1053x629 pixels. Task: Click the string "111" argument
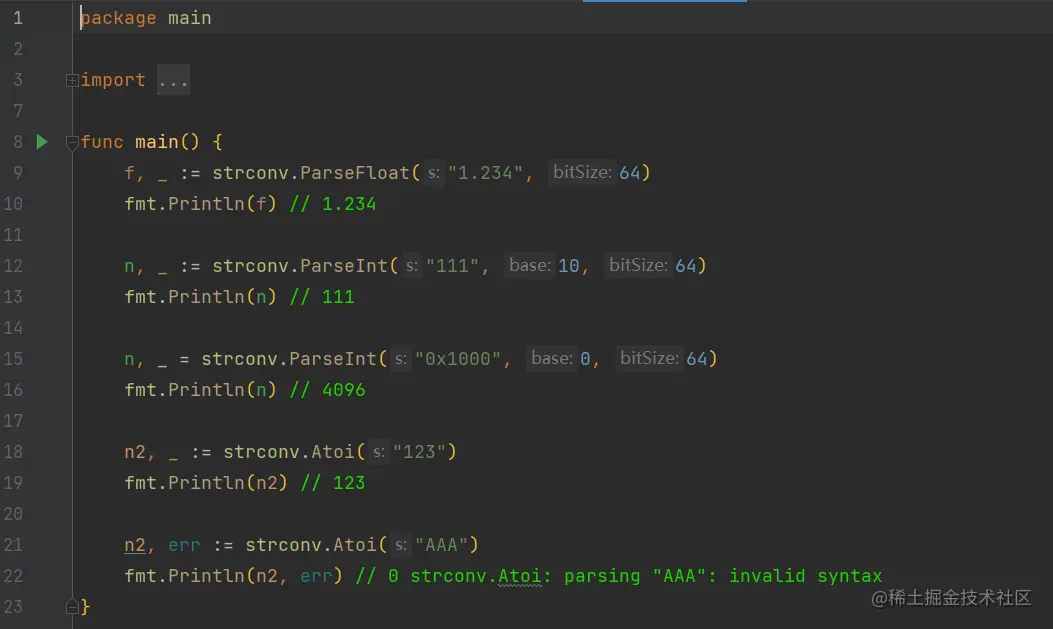(x=452, y=266)
